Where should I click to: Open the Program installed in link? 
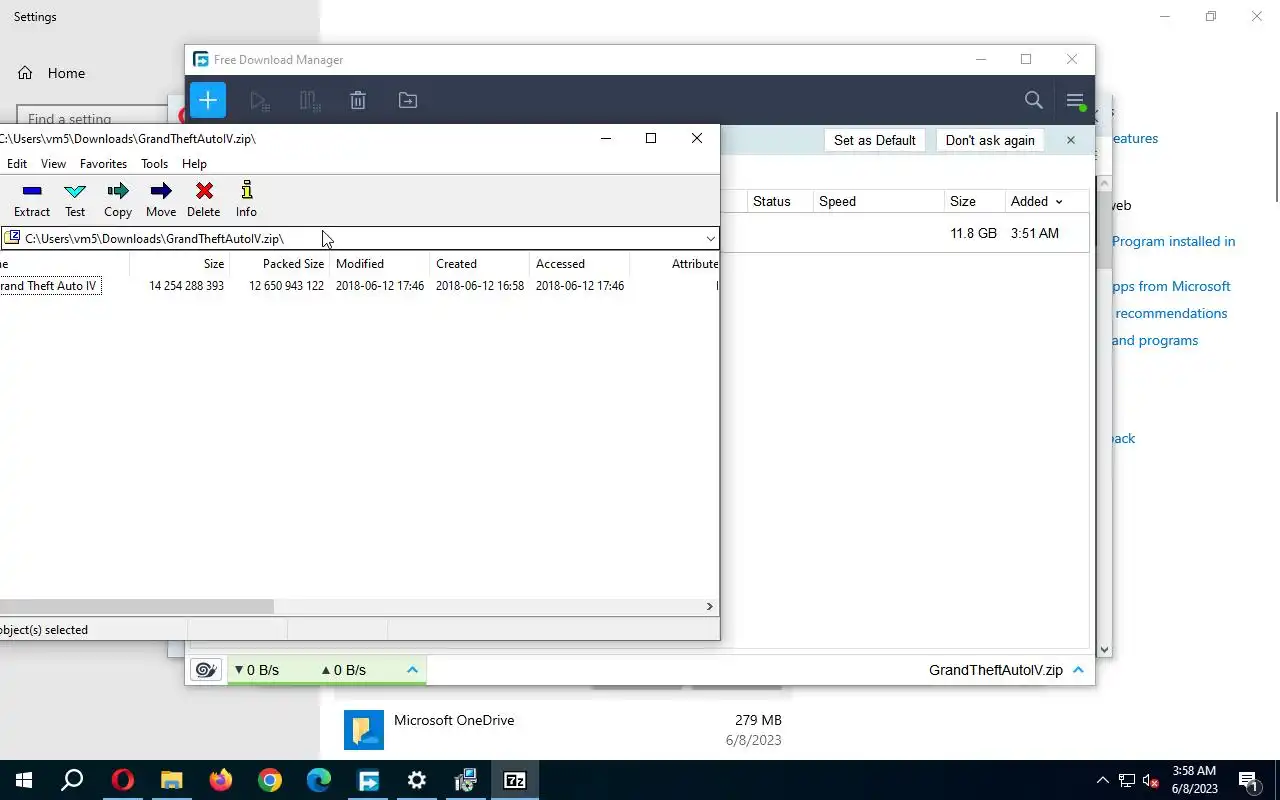pos(1173,241)
